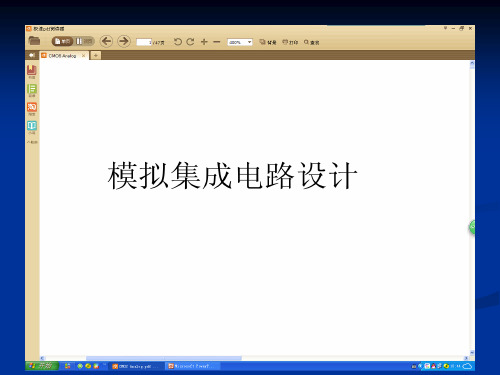
Task: Click the vertical scrollbar down arrow
Action: coord(472,352)
